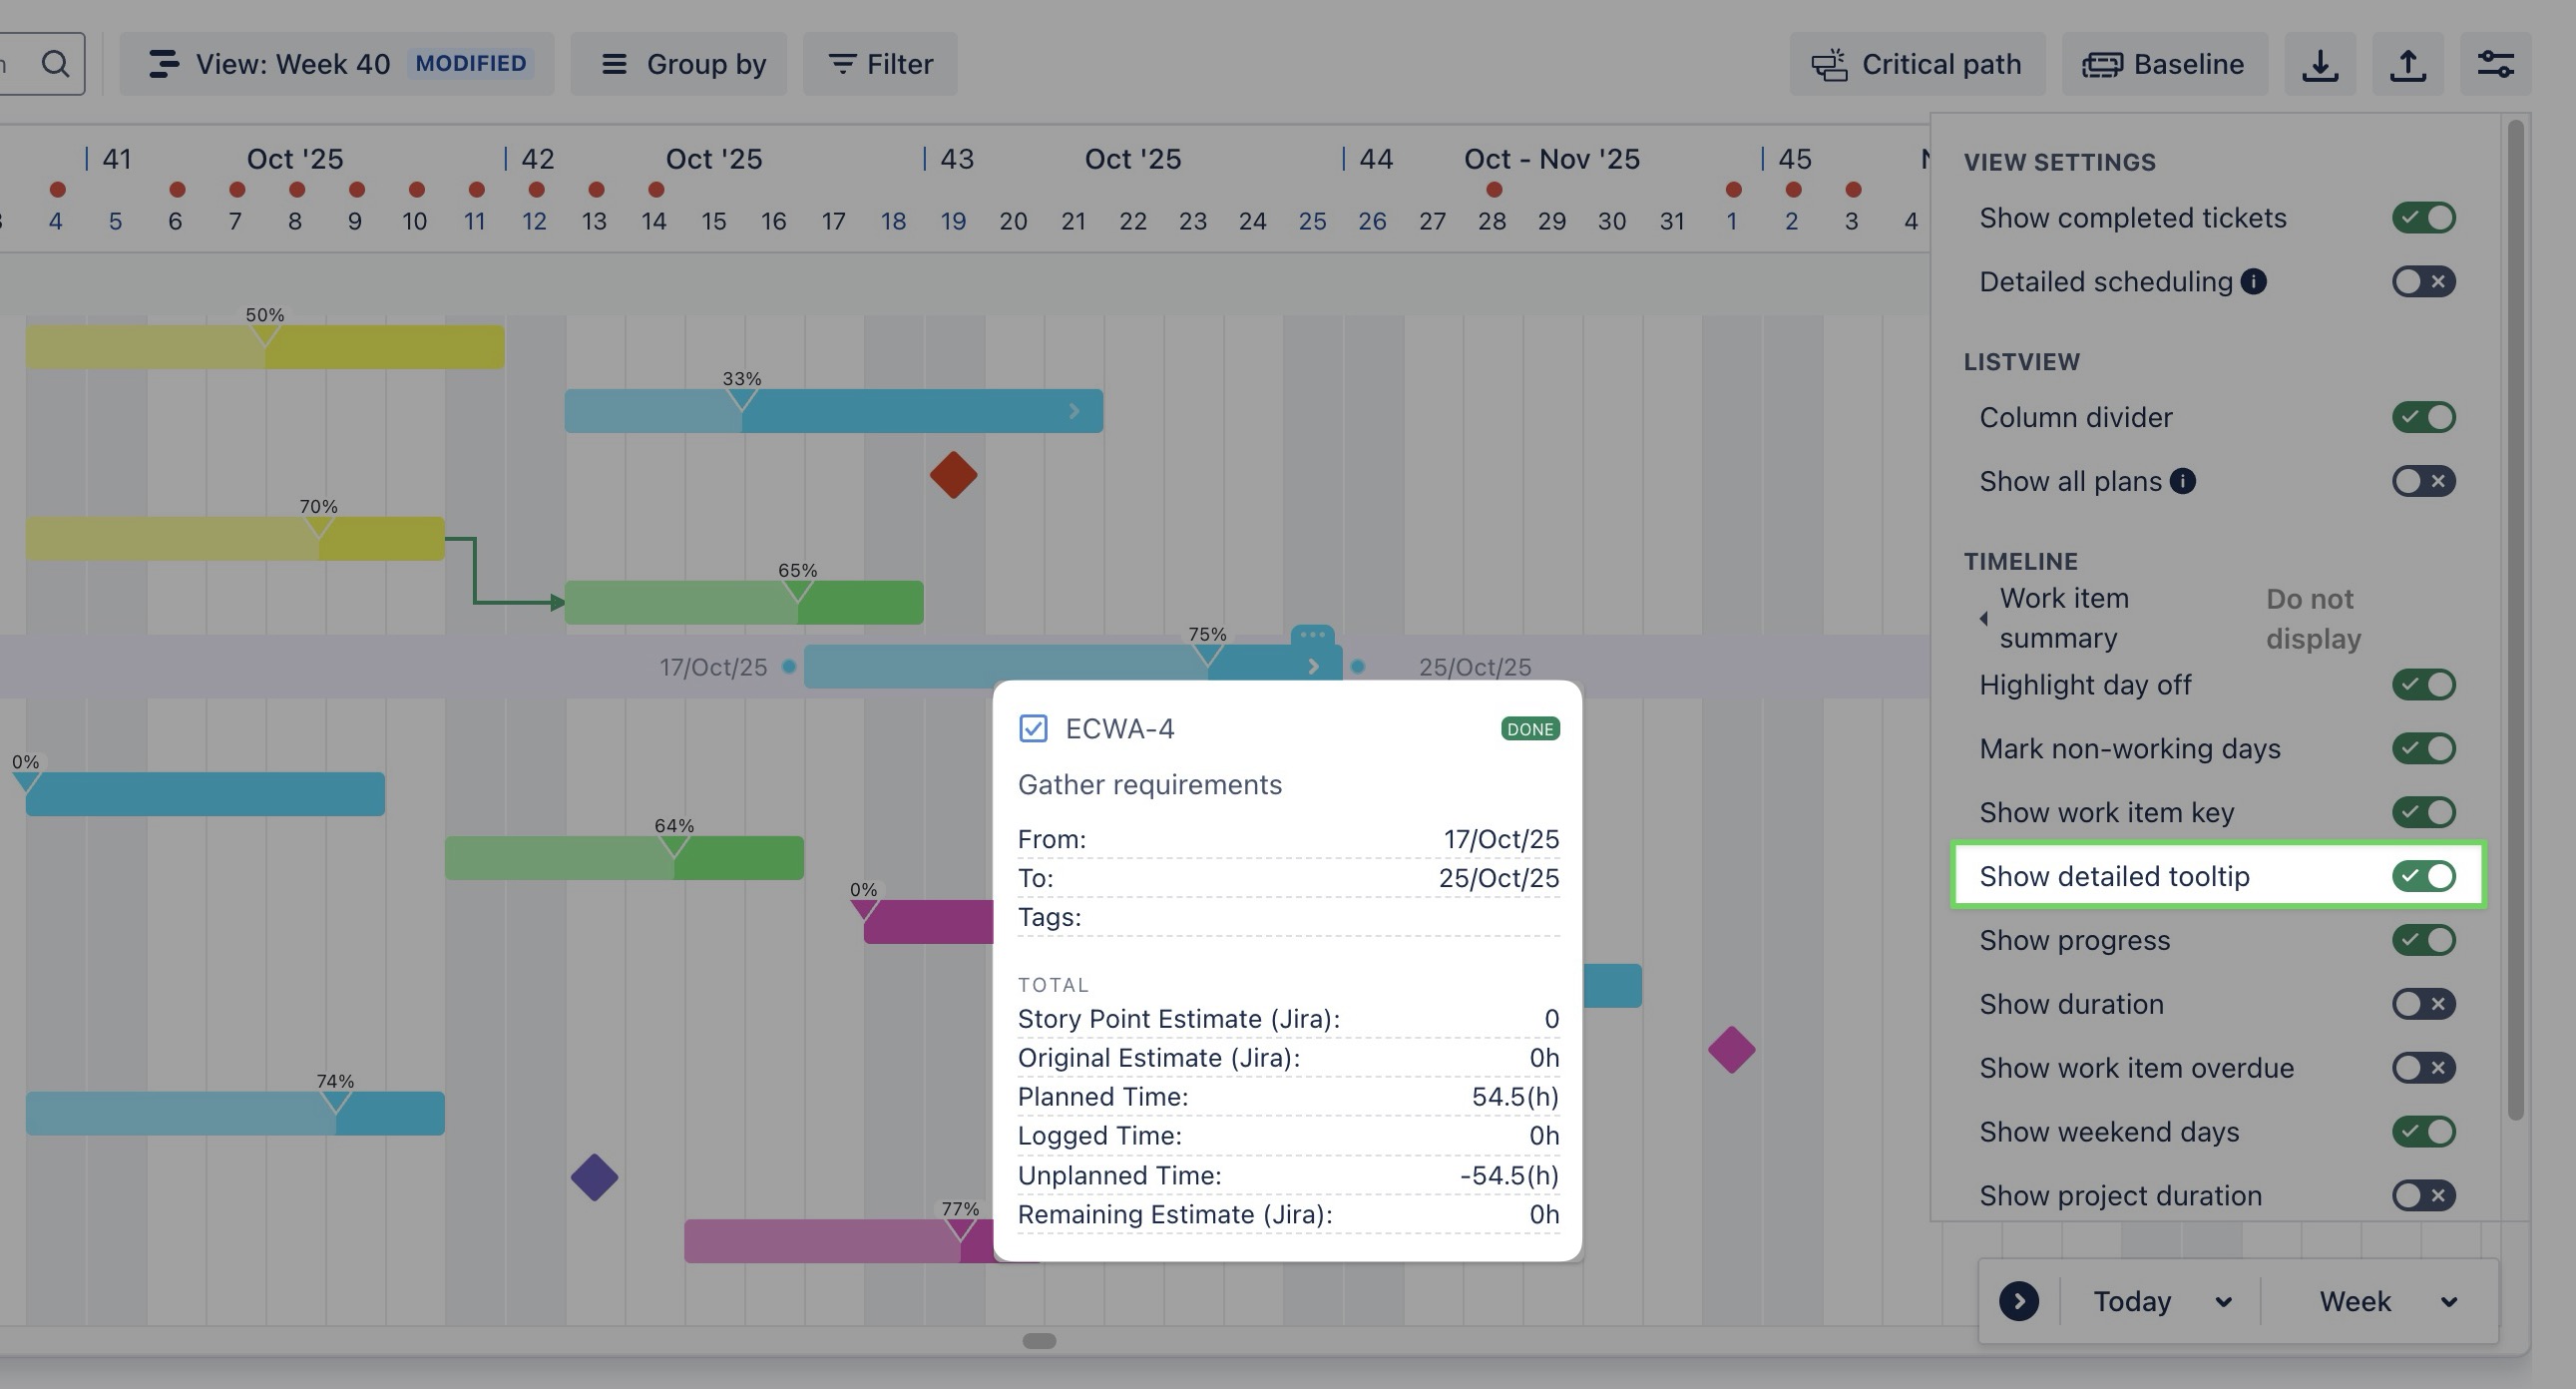This screenshot has width=2576, height=1389.
Task: Click the Critical path button
Action: point(1917,64)
